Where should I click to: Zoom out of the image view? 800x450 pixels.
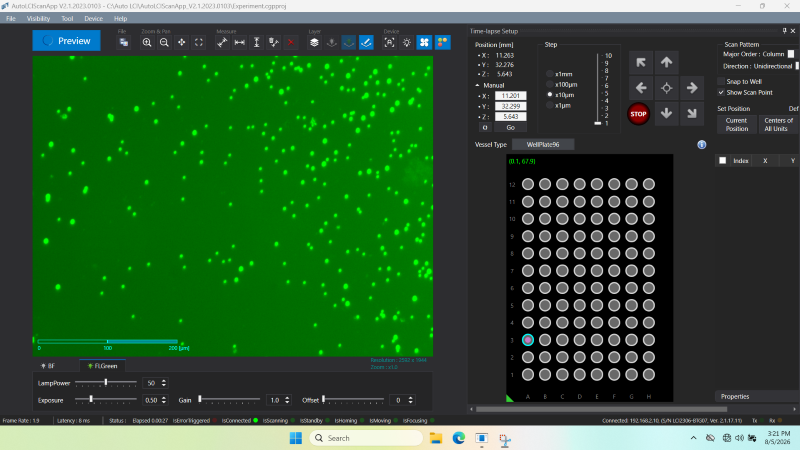164,42
